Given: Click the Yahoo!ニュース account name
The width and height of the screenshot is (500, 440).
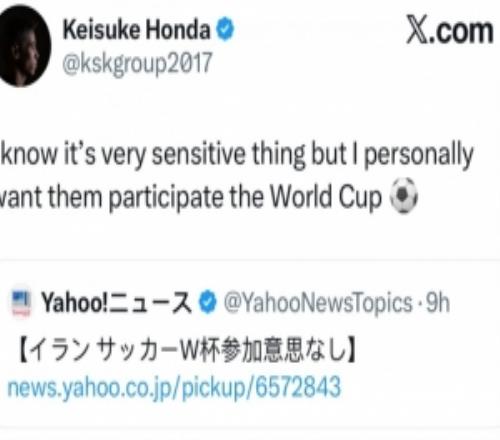Looking at the screenshot, I should coord(116,303).
